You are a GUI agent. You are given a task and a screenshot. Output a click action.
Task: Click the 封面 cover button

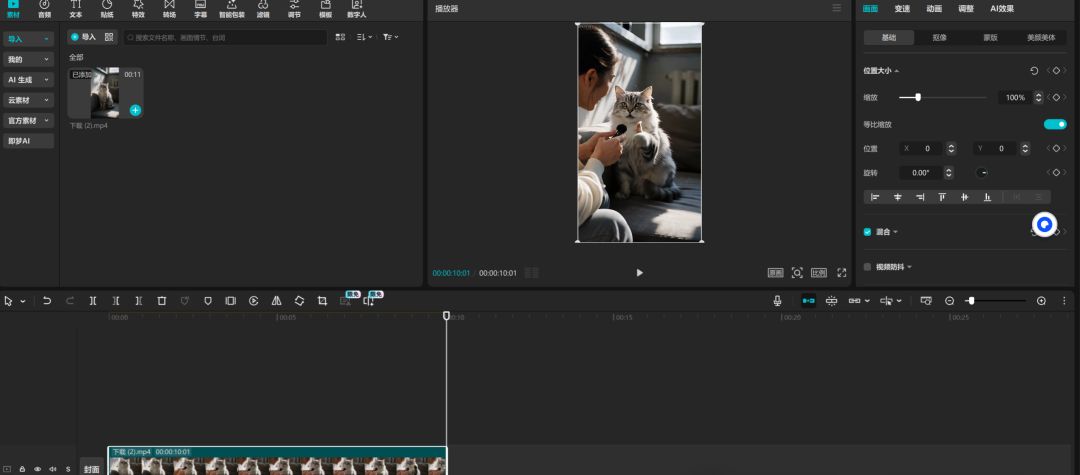pyautogui.click(x=92, y=469)
